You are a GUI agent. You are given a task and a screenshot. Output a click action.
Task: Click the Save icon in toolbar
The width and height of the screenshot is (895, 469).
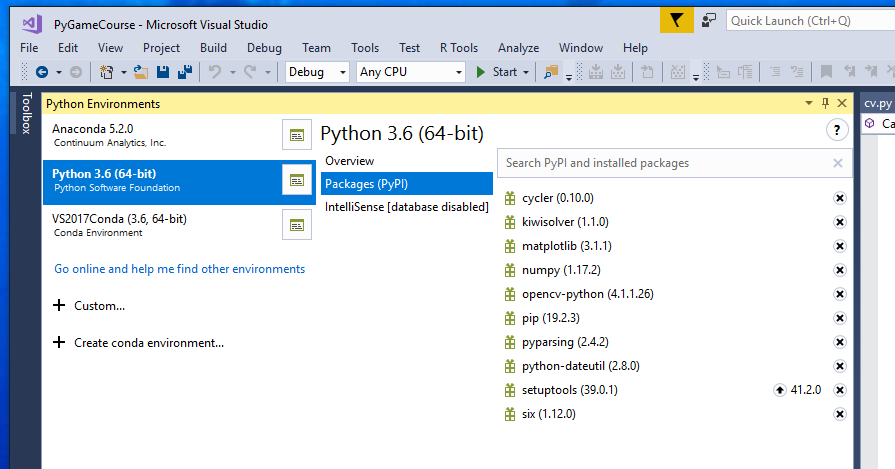click(163, 72)
